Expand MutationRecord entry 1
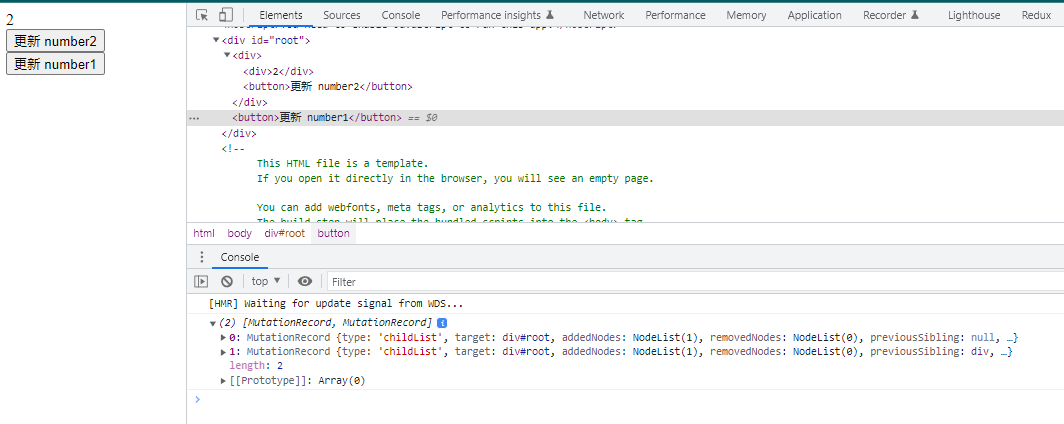 [x=224, y=352]
